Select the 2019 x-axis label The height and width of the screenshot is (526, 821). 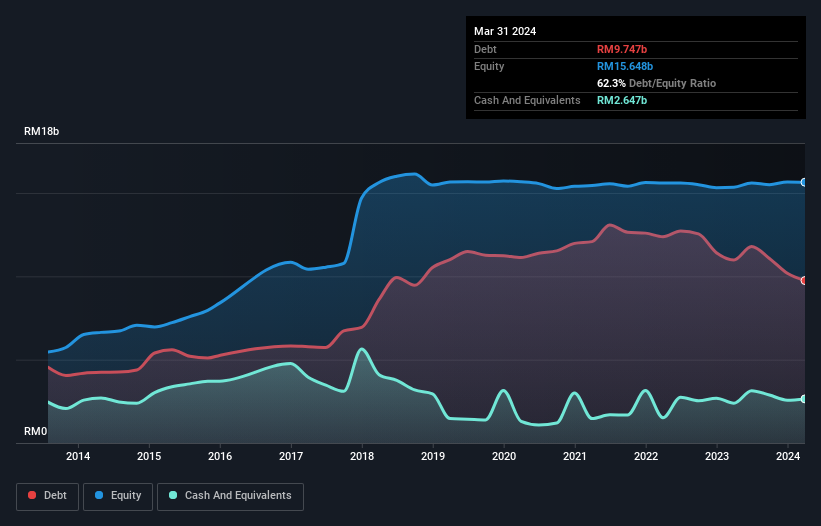coord(433,456)
